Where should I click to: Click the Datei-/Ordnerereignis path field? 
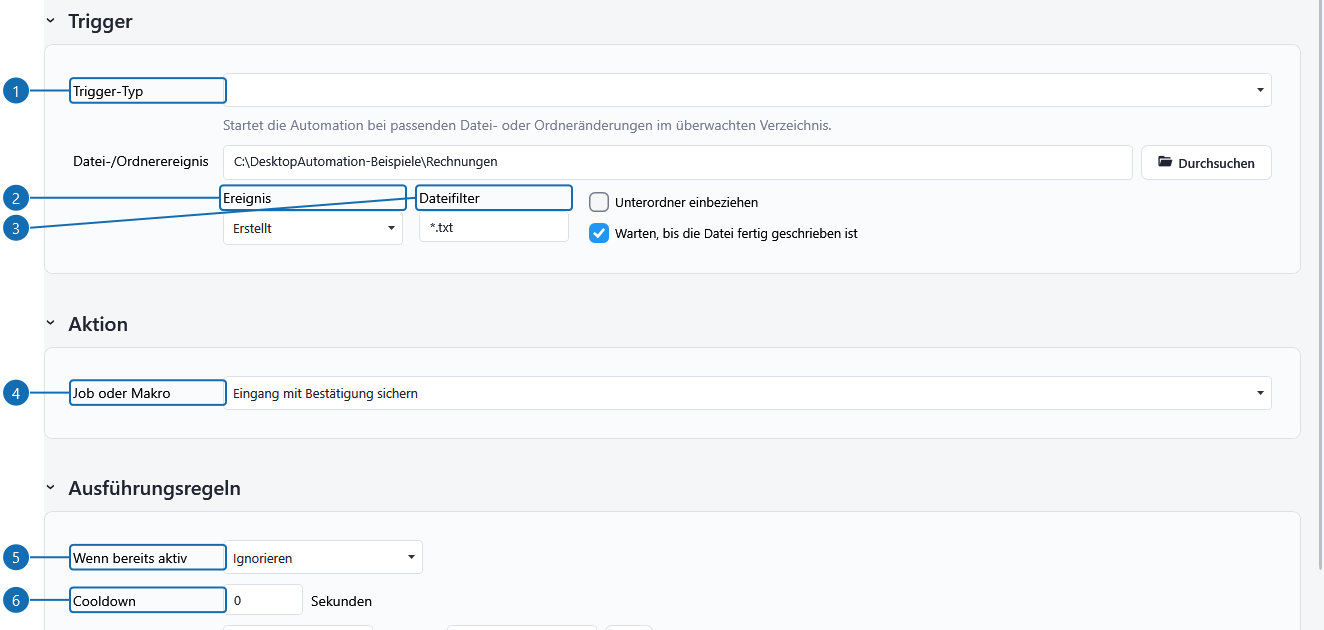point(677,162)
